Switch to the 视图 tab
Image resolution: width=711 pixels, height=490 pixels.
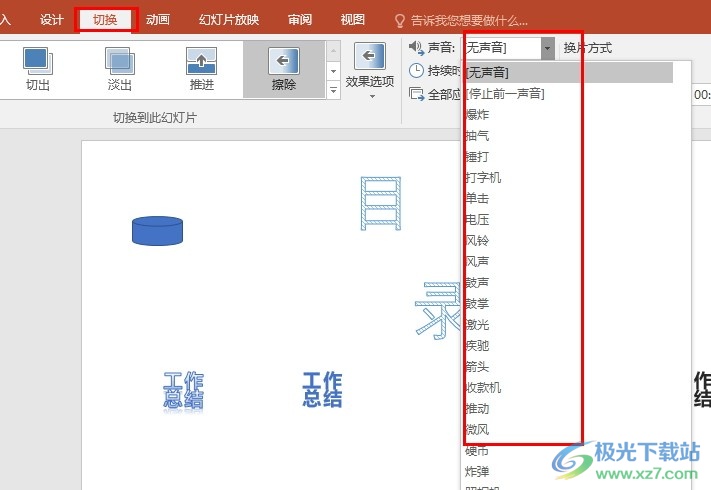tap(353, 19)
